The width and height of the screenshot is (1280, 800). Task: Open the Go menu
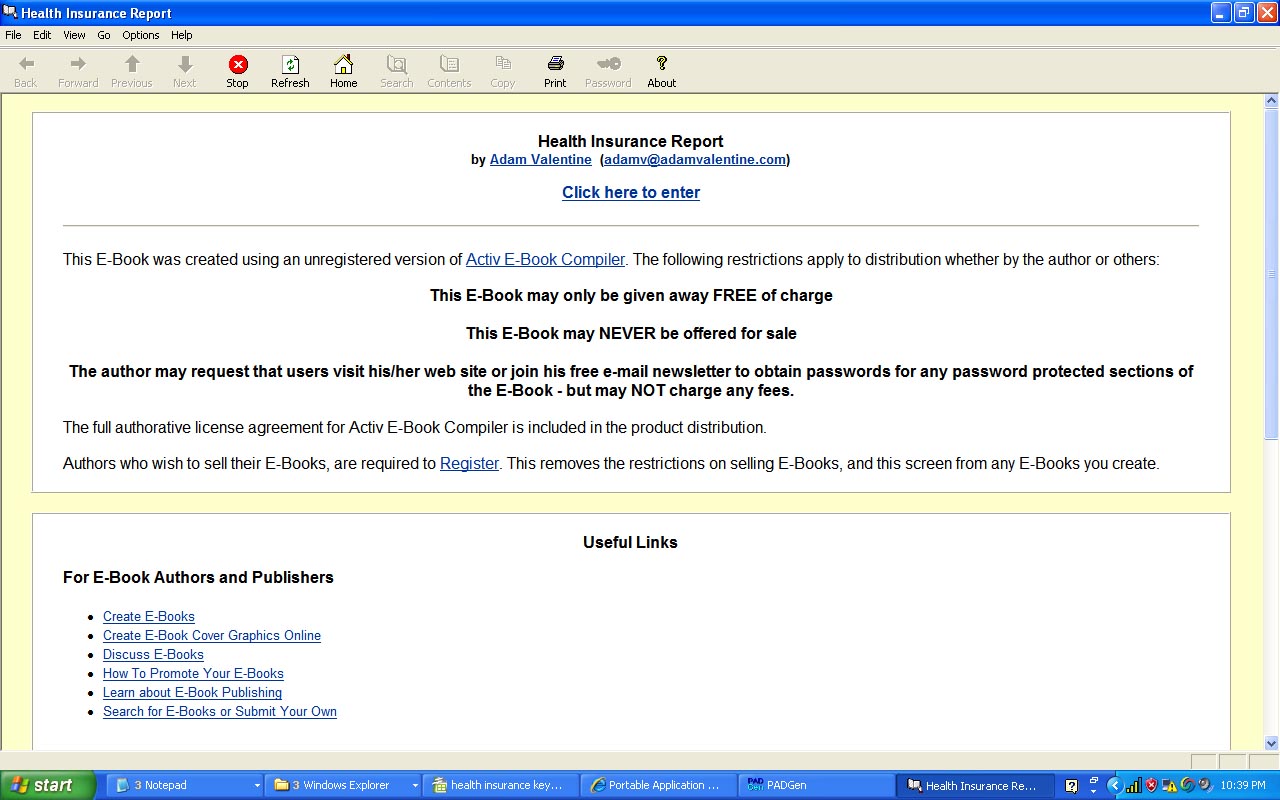coord(104,35)
